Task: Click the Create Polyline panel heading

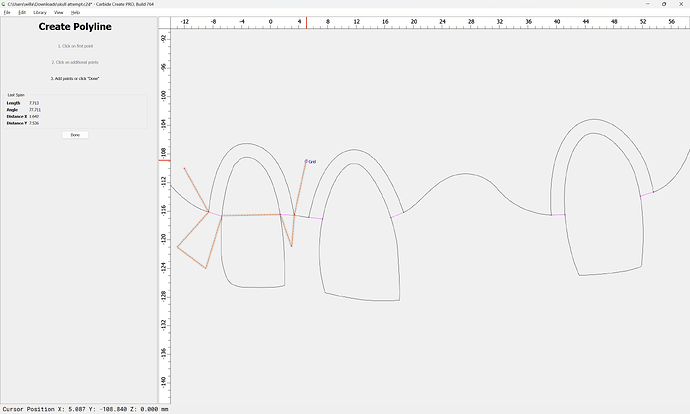Action: coord(75,27)
